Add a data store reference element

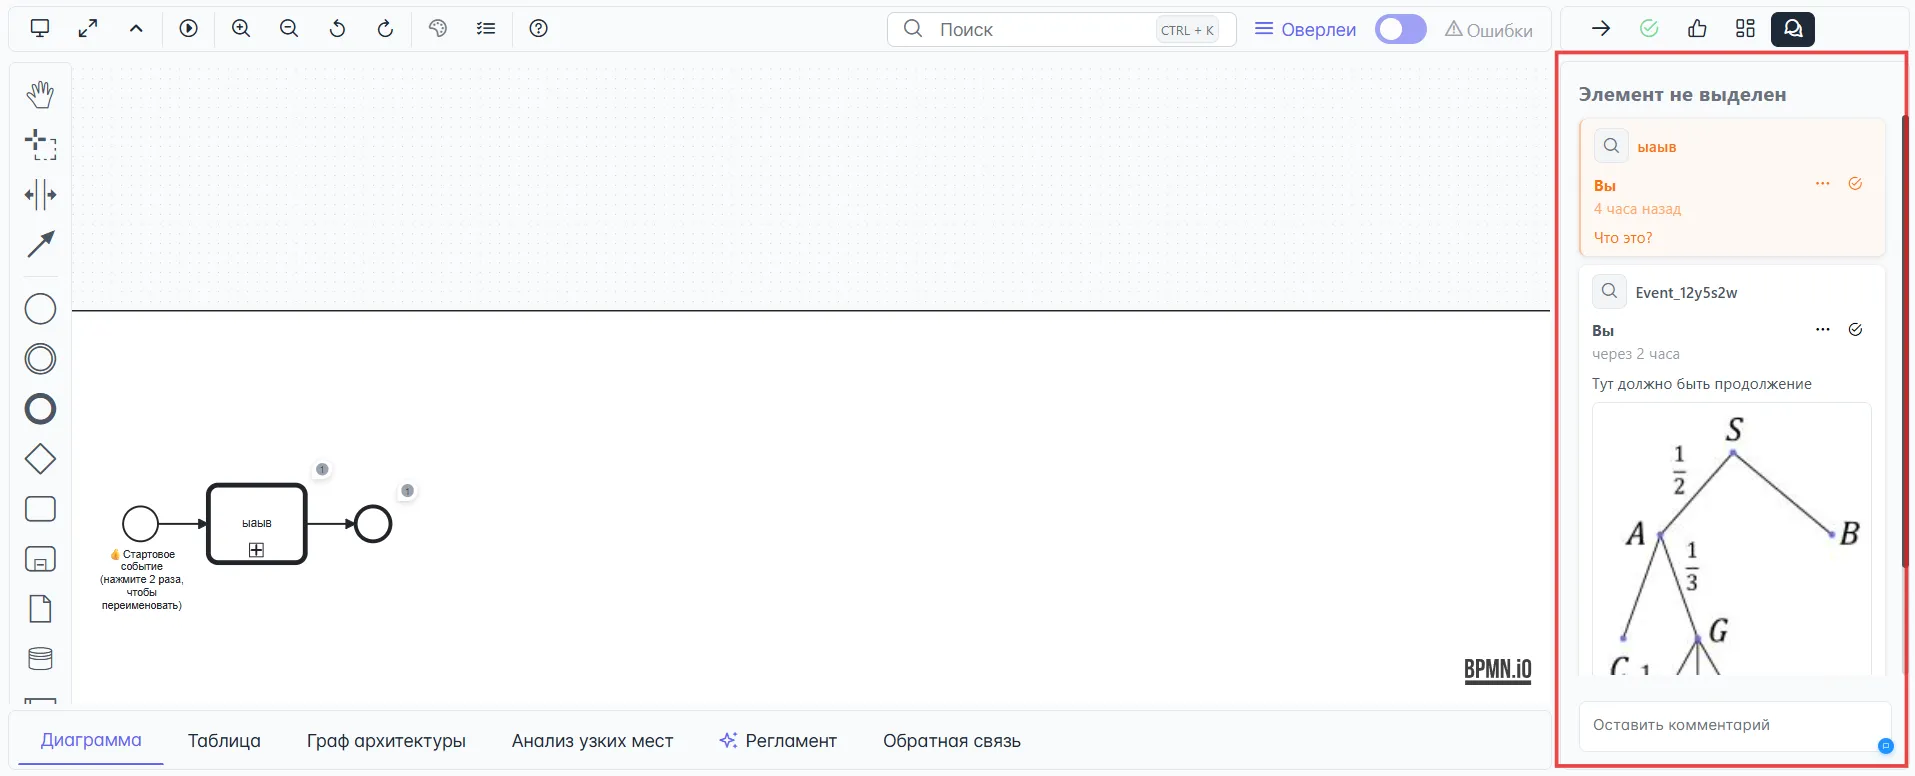(x=40, y=658)
